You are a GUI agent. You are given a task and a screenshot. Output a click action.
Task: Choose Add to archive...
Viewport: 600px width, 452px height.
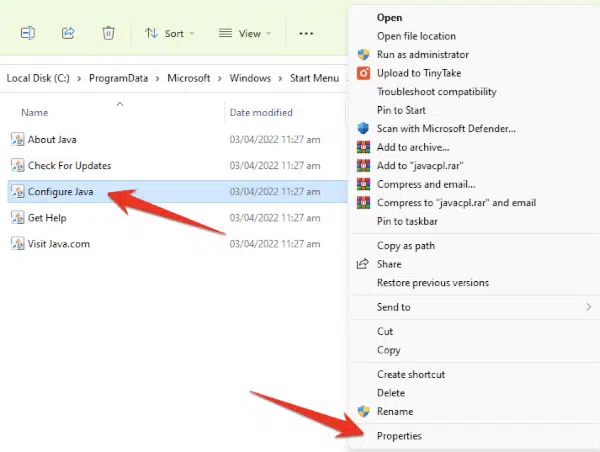tap(413, 147)
